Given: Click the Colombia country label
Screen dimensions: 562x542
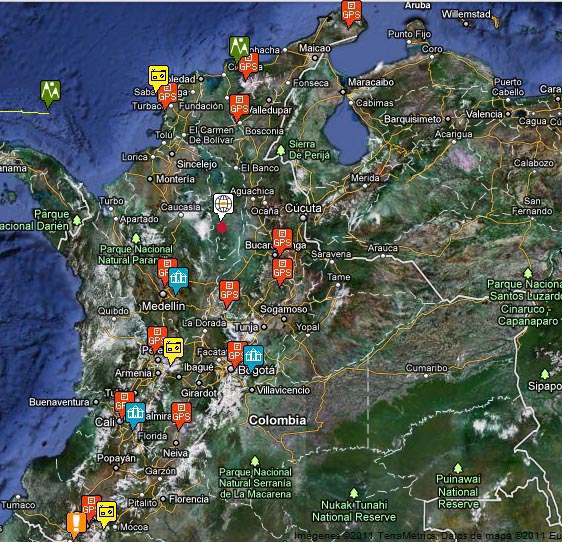Looking at the screenshot, I should point(278,420).
